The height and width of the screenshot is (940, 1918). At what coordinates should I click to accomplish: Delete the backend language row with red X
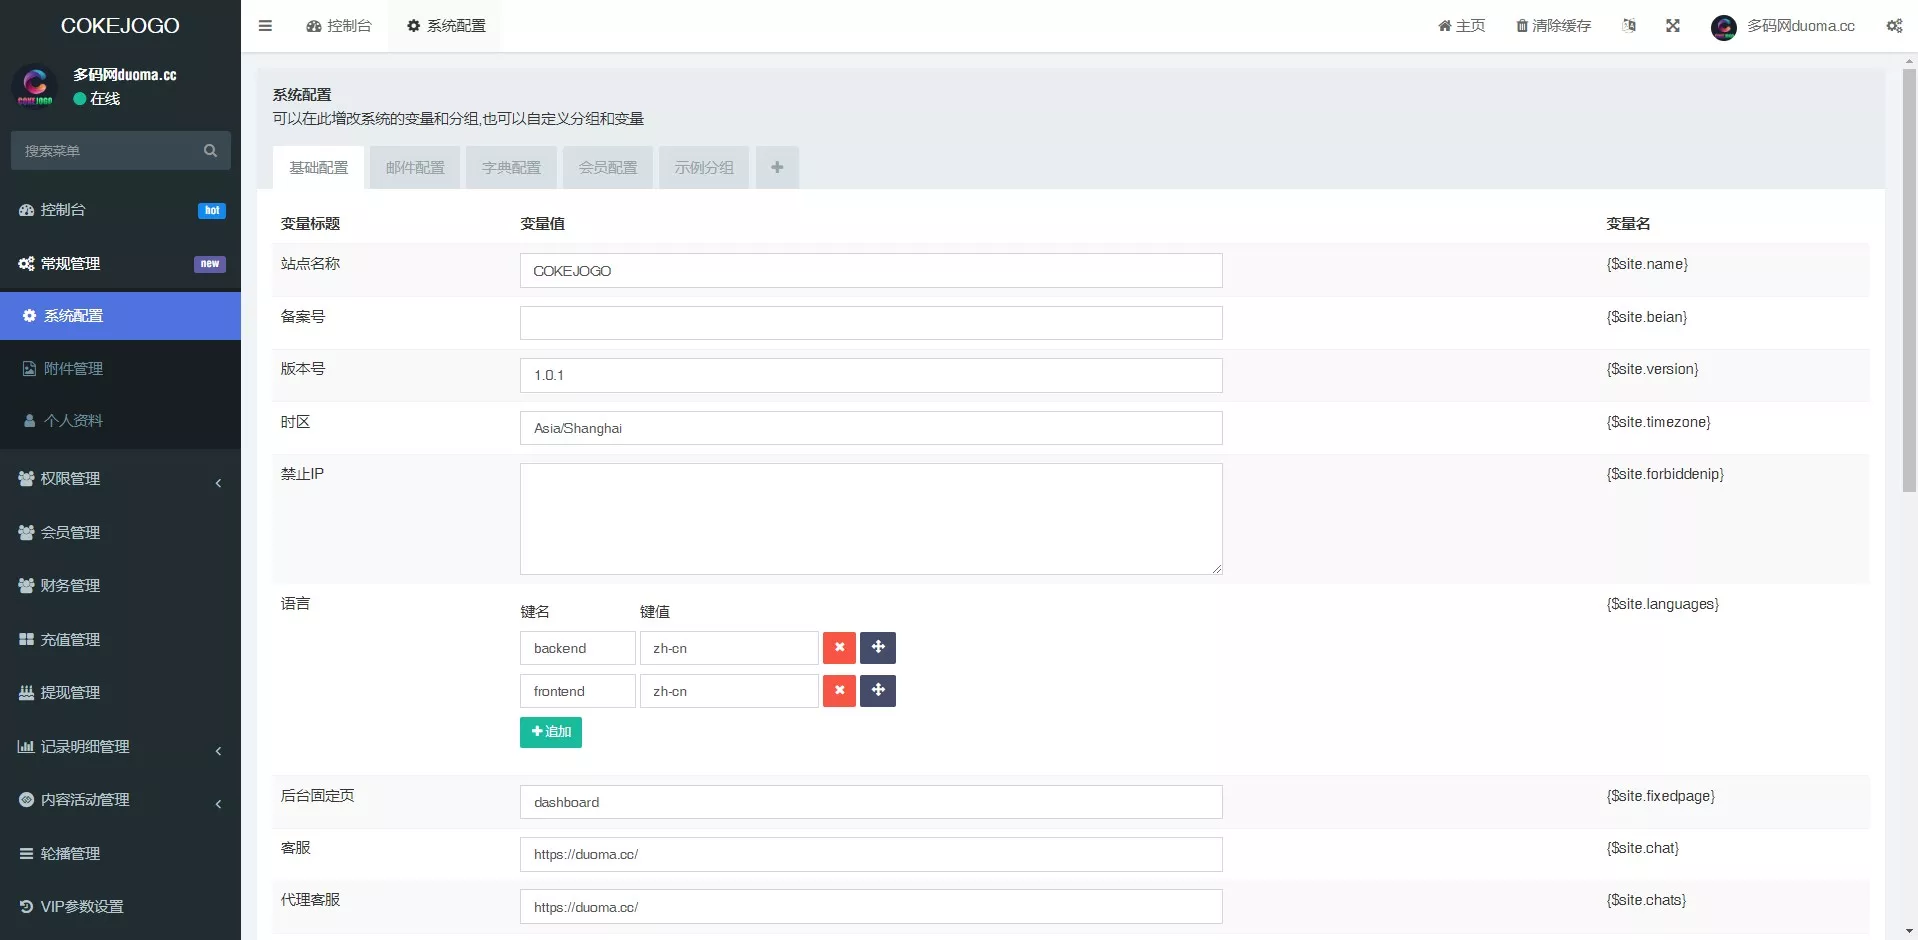(838, 647)
